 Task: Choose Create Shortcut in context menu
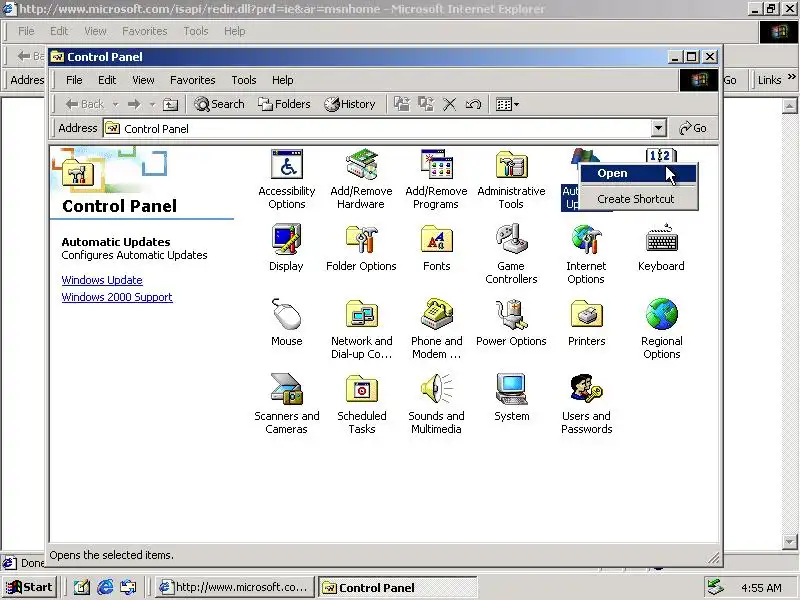click(x=638, y=199)
